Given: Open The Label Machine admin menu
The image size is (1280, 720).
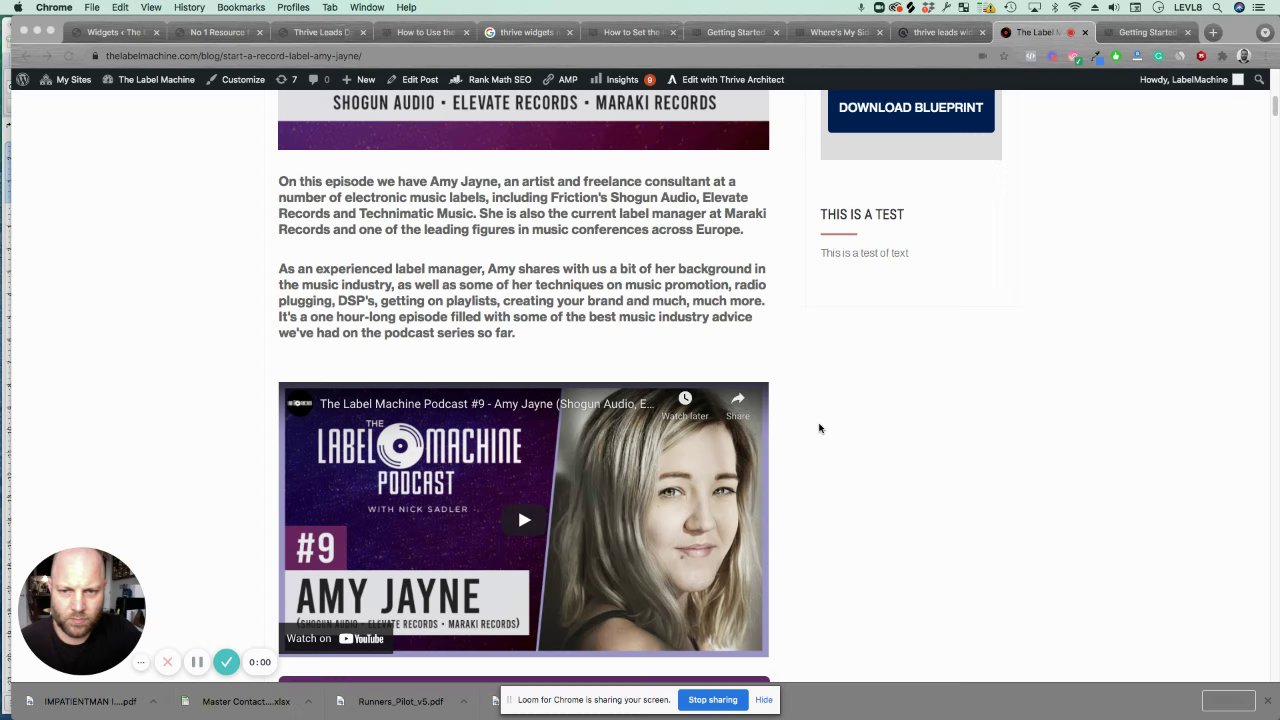Looking at the screenshot, I should 148,80.
